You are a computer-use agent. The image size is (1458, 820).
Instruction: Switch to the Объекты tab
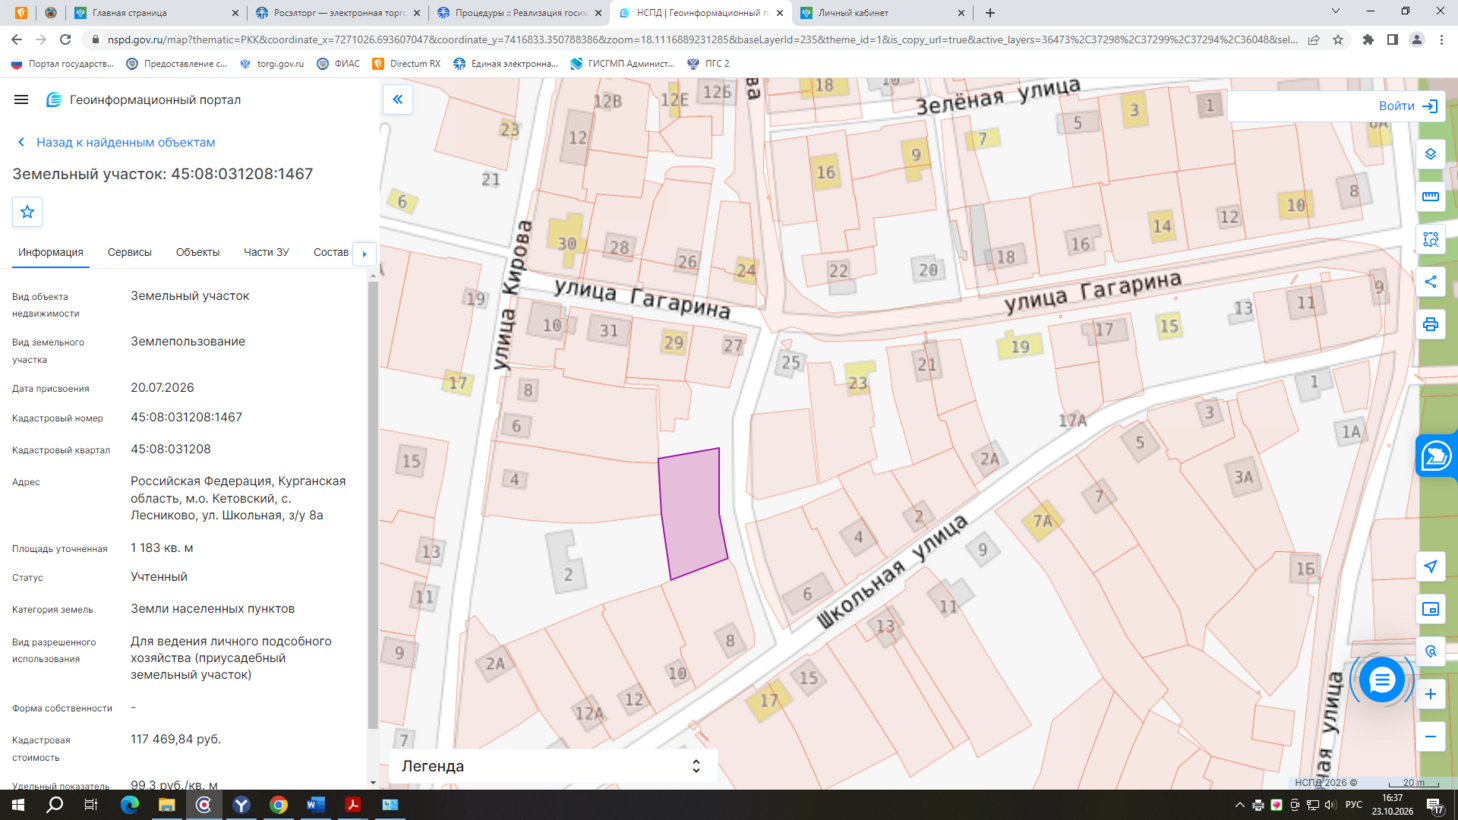198,252
